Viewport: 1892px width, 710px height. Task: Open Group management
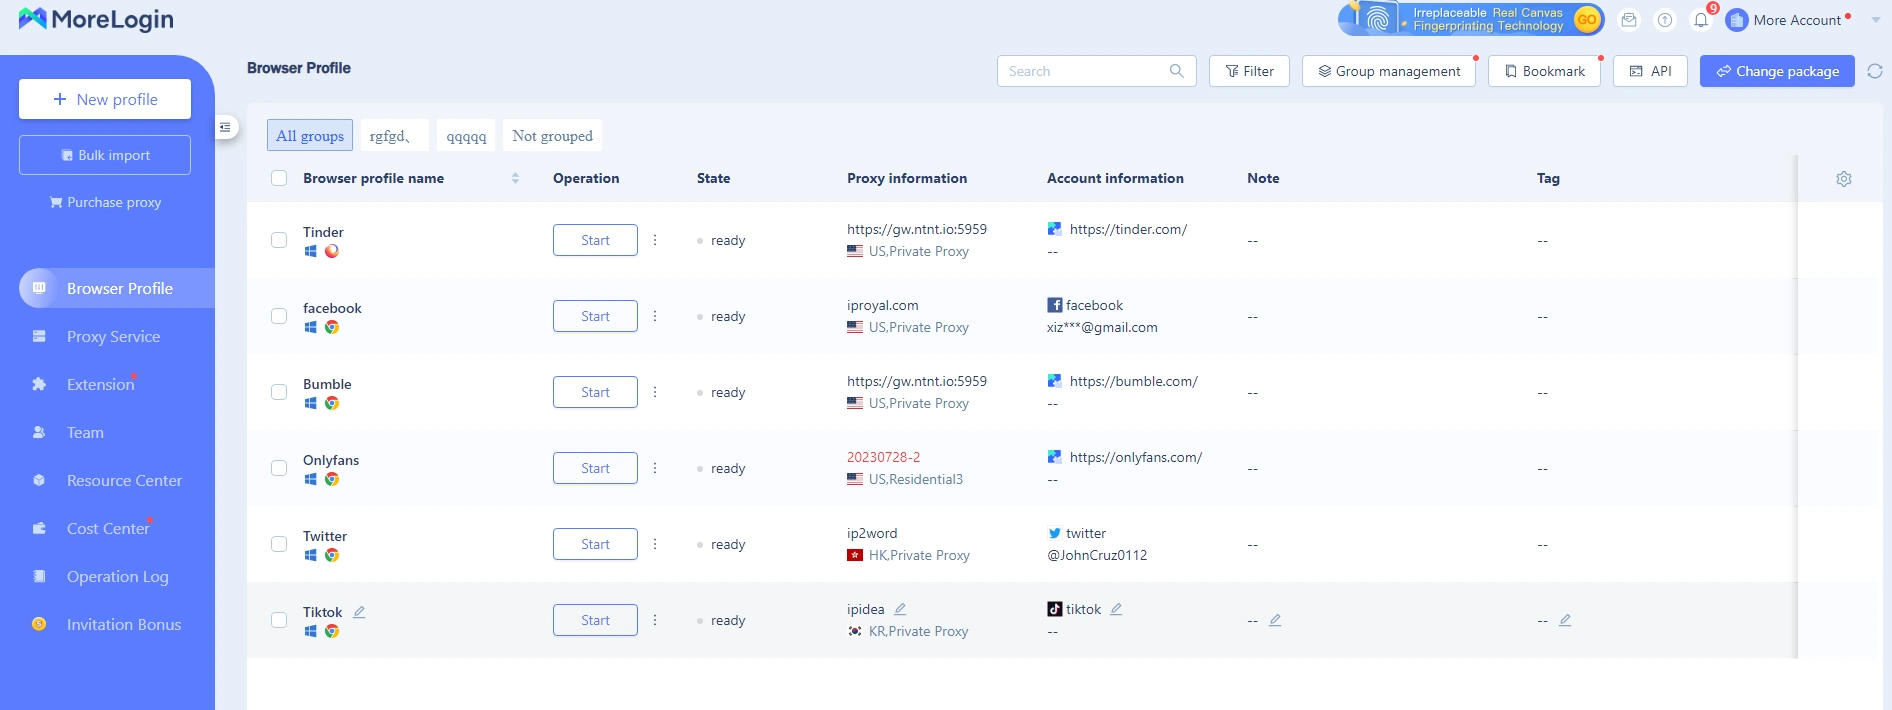(x=1389, y=71)
